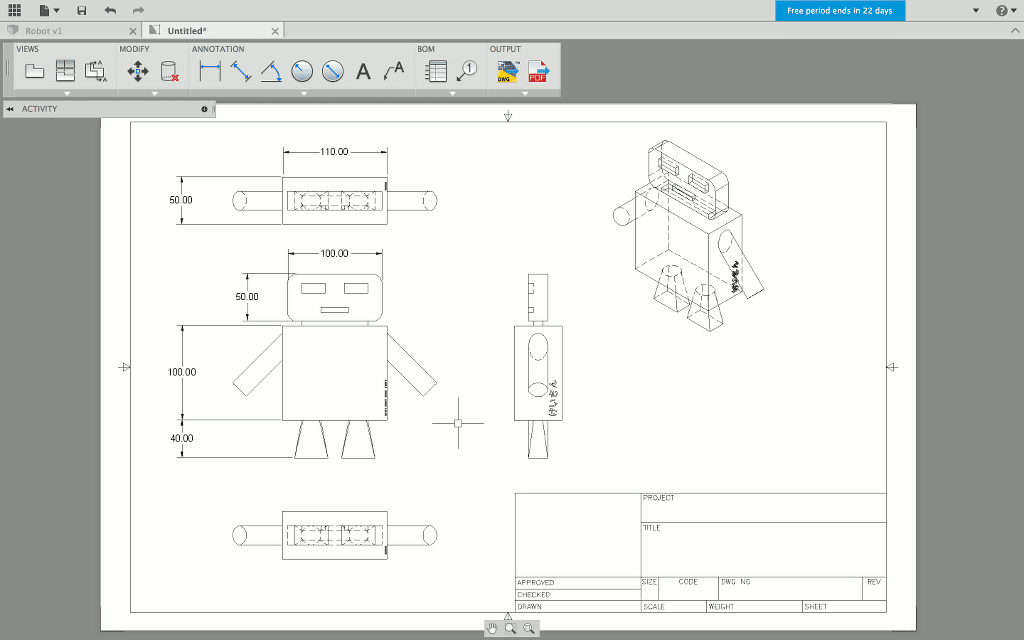Viewport: 1024px width, 640px height.
Task: Click the CODE field in title block
Action: (x=688, y=588)
